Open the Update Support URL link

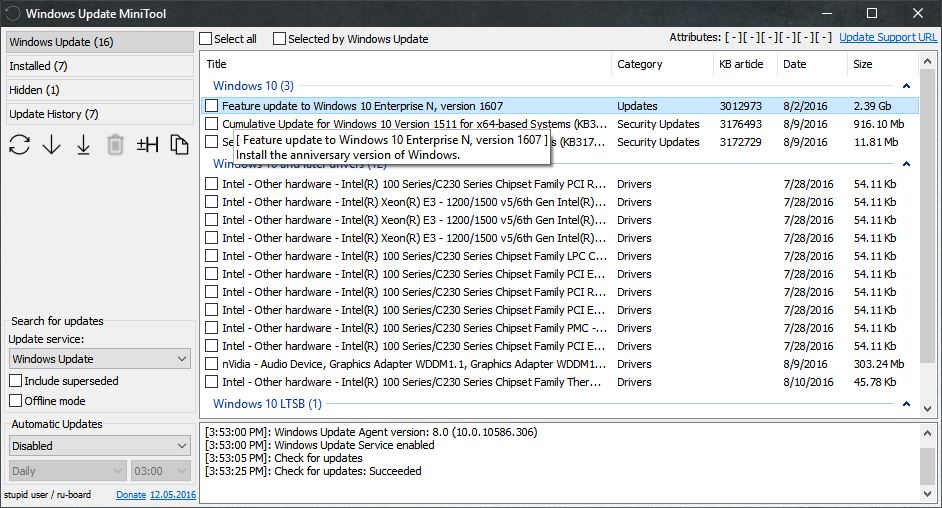[x=887, y=37]
